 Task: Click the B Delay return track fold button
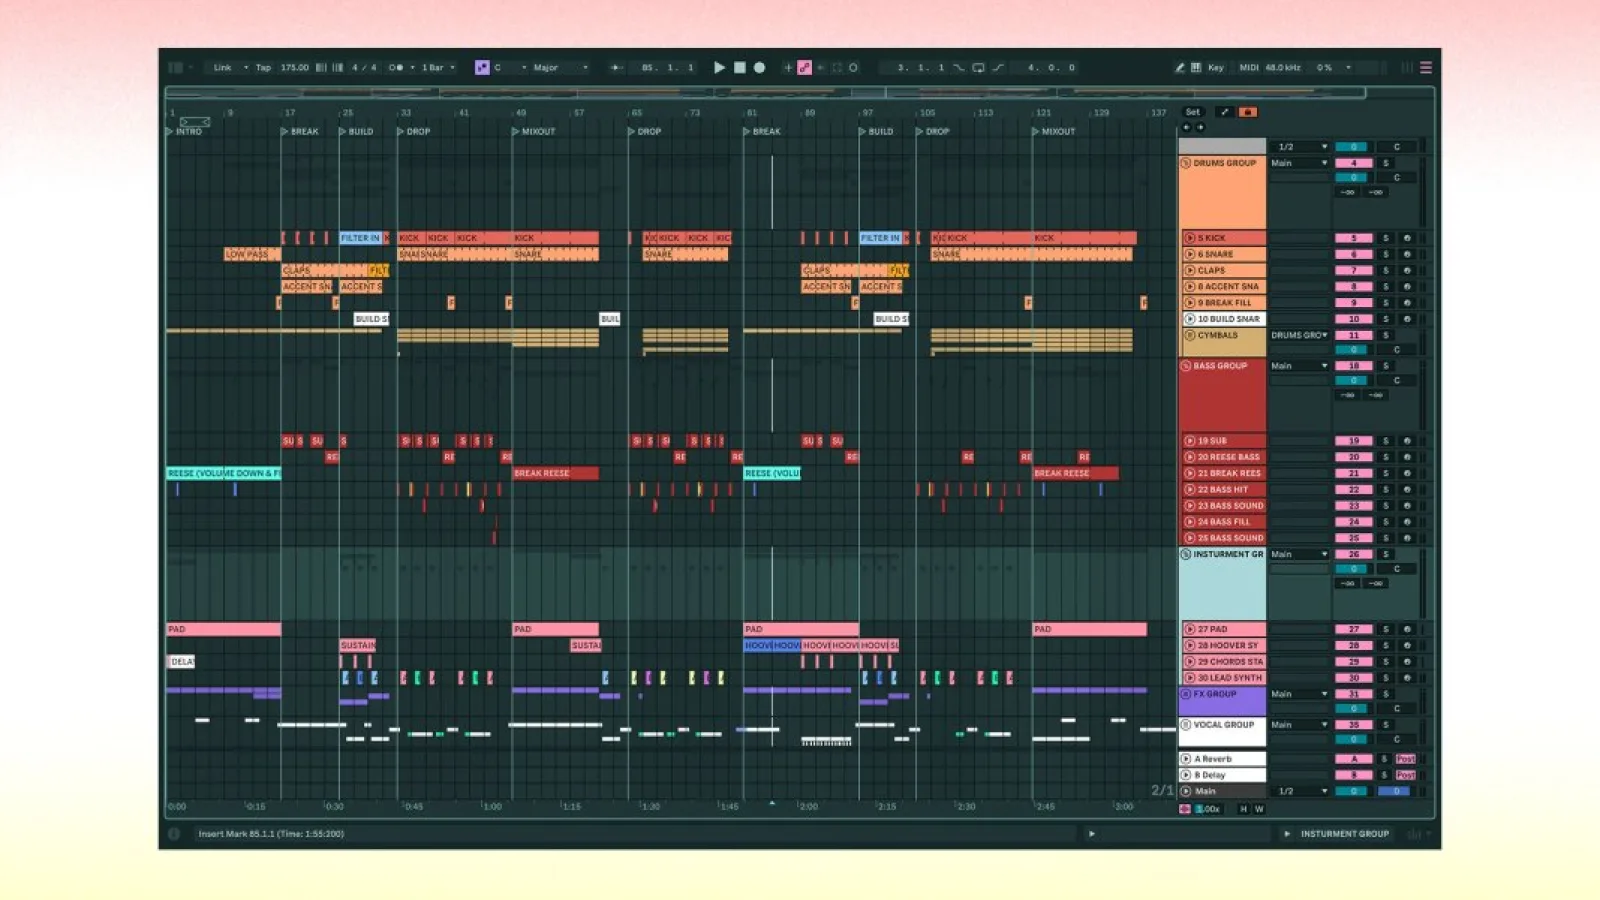click(x=1186, y=775)
